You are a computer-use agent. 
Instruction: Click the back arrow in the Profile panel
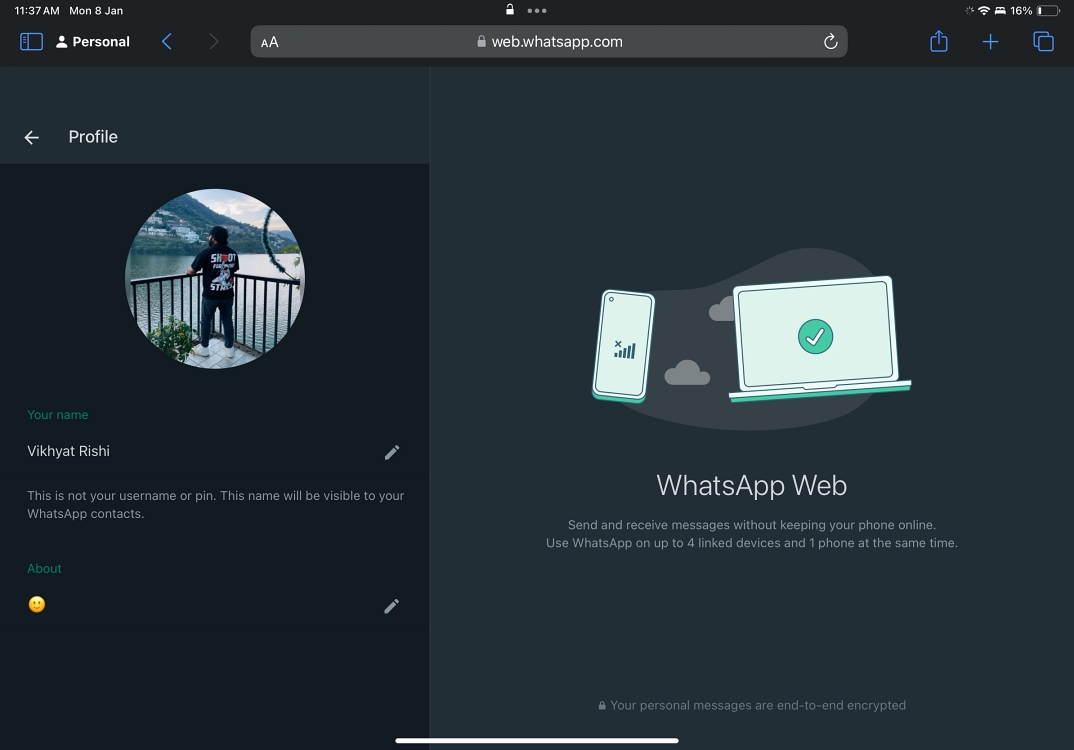(31, 137)
